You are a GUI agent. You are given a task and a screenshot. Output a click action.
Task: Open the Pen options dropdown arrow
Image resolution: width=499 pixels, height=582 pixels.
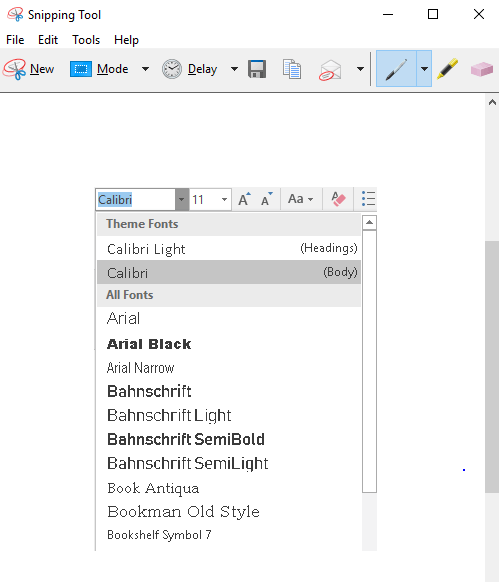(x=424, y=69)
